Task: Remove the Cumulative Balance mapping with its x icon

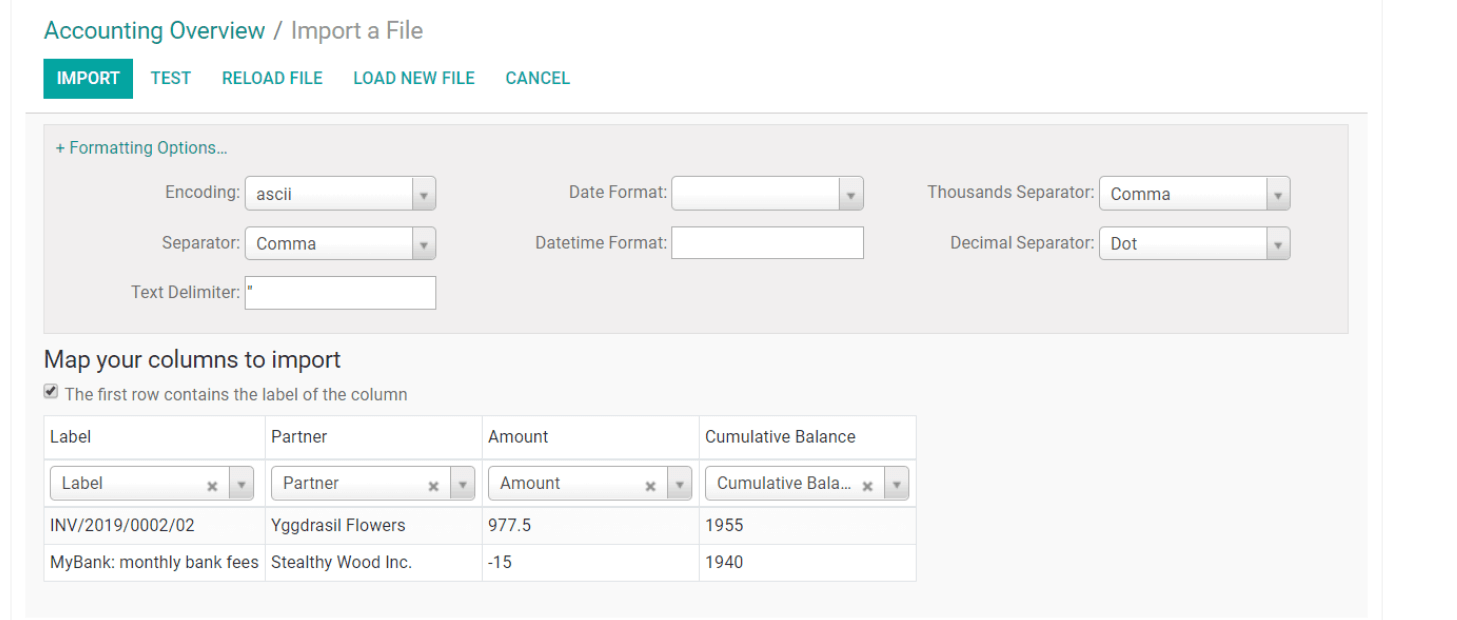Action: tap(868, 486)
